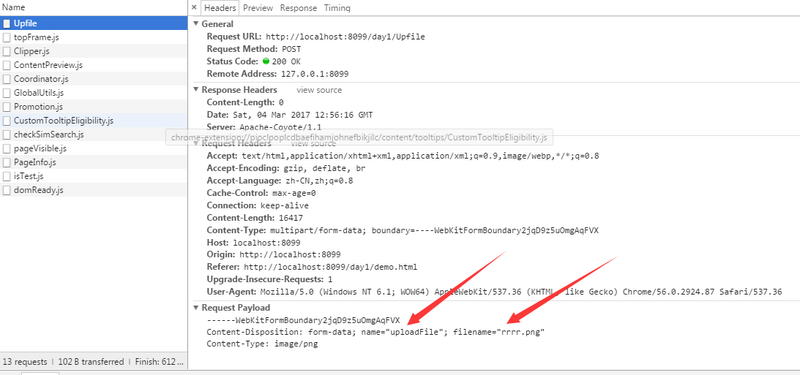Click the Cache-Control max-age=0 line

coord(262,193)
